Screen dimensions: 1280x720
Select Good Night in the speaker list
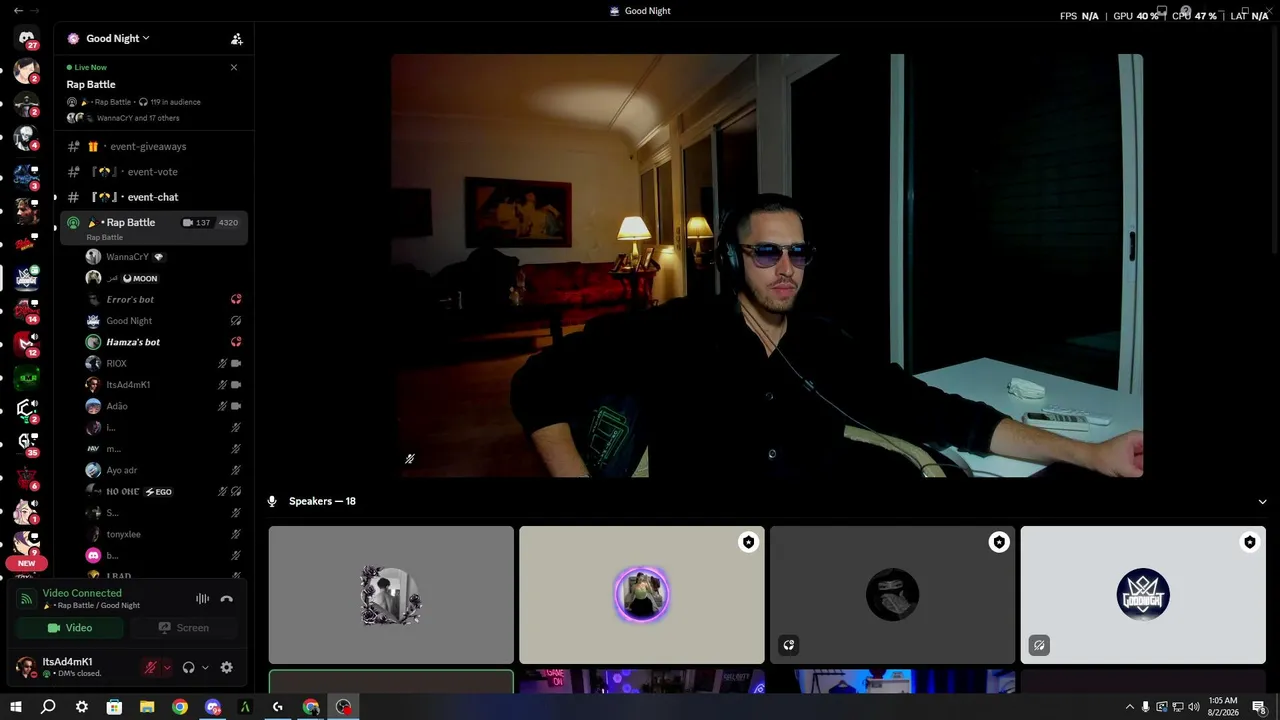(x=164, y=321)
